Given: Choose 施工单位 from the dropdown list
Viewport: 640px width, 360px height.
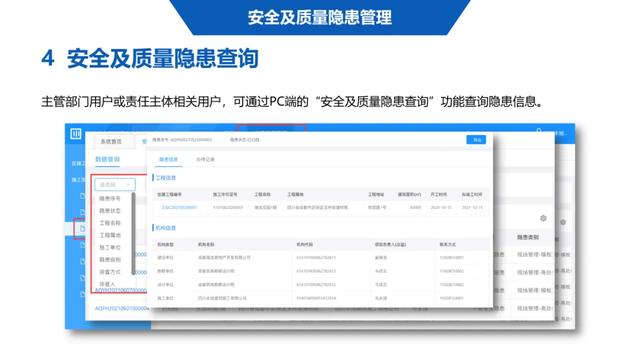Looking at the screenshot, I should (110, 247).
